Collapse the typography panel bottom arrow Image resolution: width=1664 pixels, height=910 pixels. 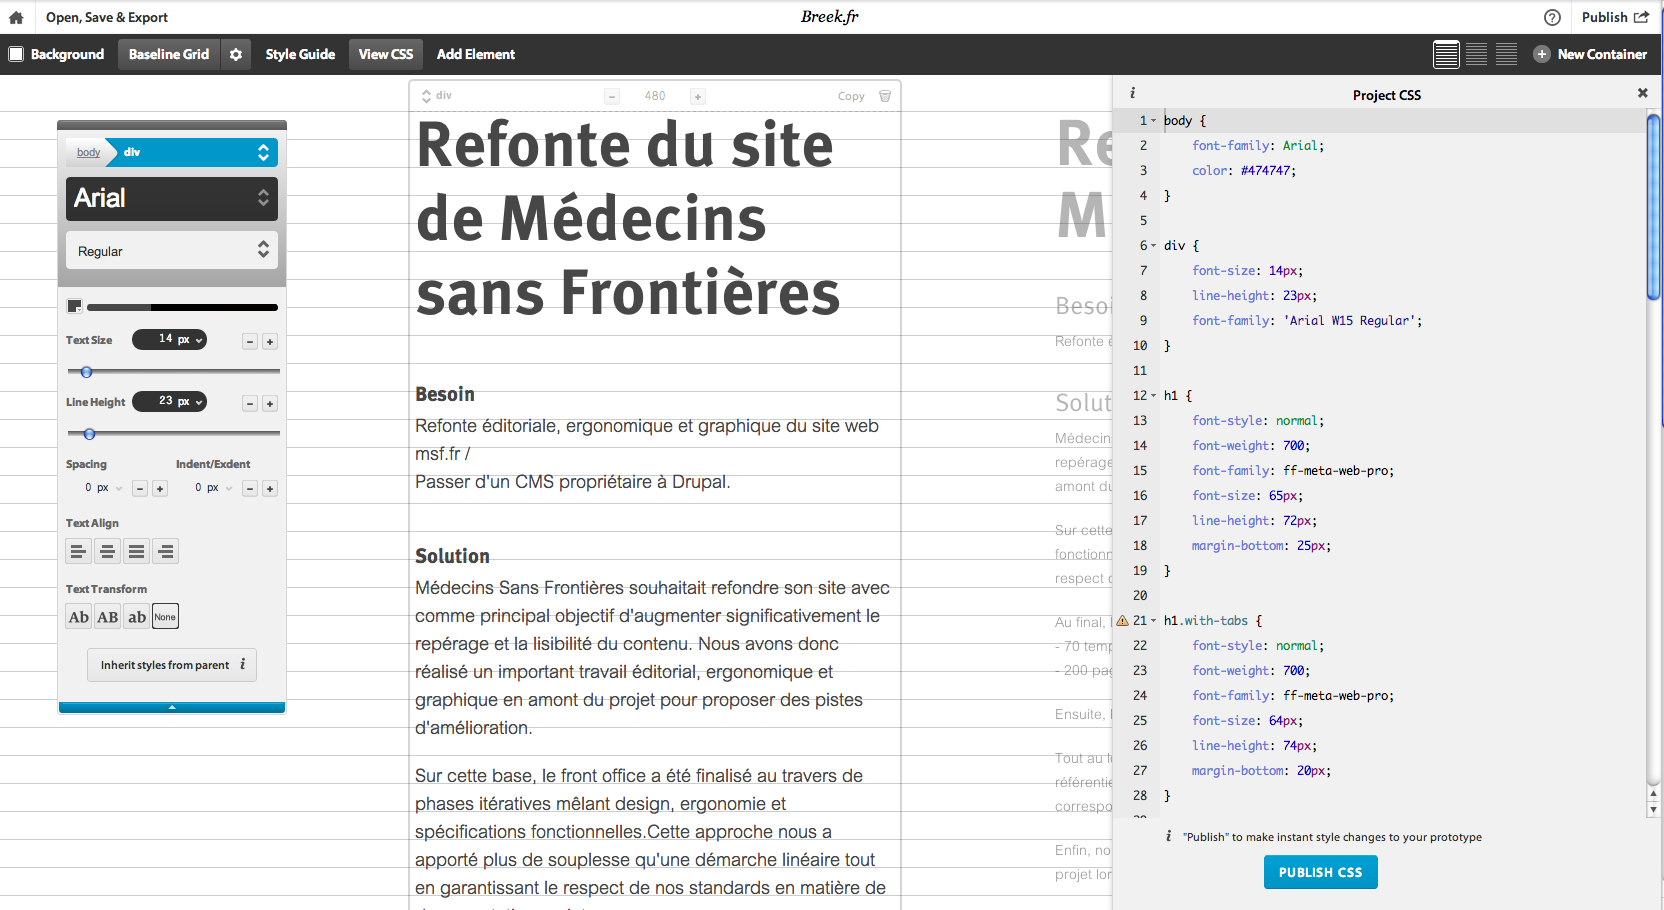click(x=172, y=707)
